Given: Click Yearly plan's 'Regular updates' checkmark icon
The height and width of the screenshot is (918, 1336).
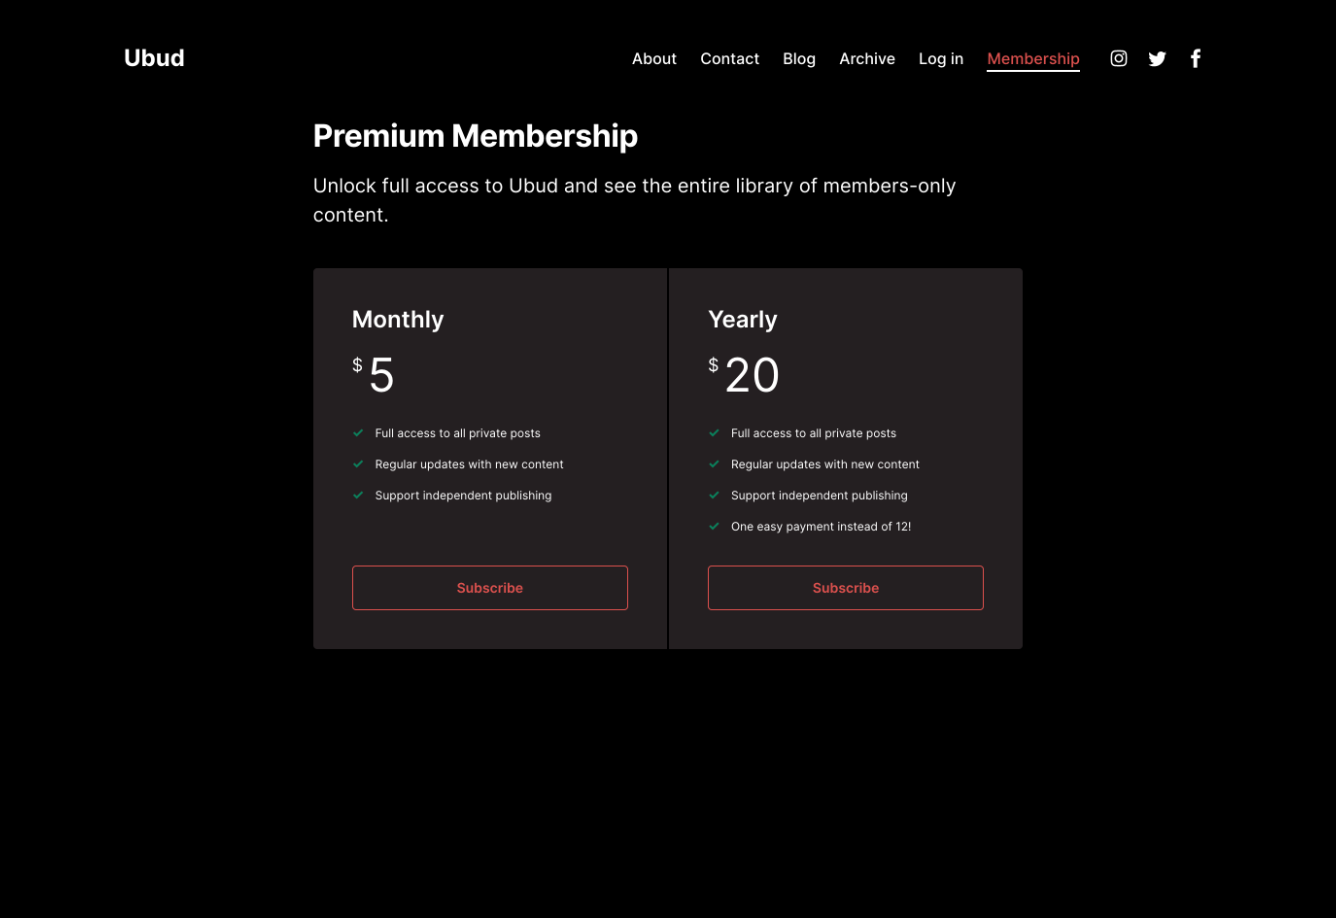Looking at the screenshot, I should pyautogui.click(x=714, y=464).
